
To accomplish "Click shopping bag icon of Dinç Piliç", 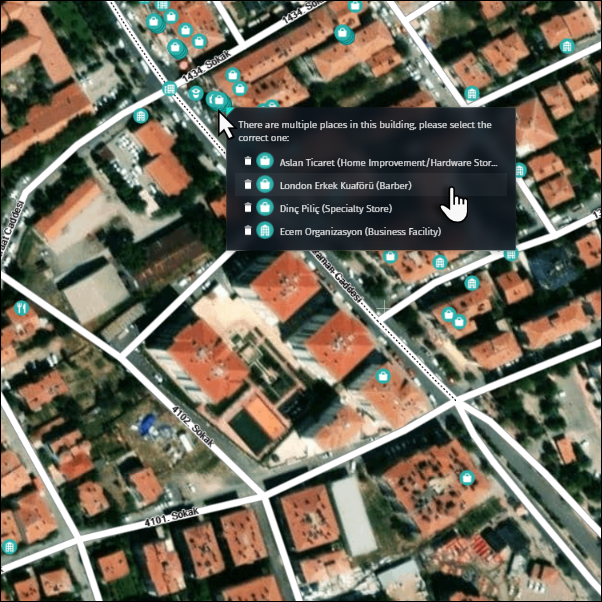I will click(x=265, y=207).
